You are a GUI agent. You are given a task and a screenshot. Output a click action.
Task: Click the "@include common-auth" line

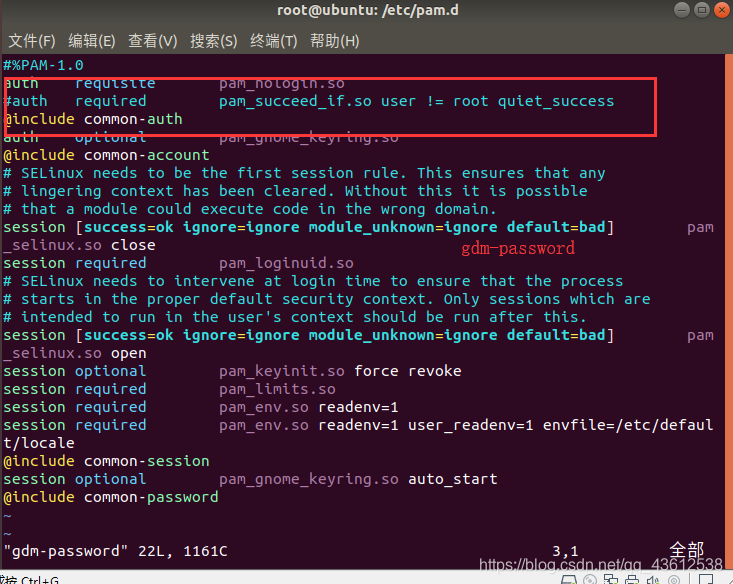pyautogui.click(x=93, y=119)
